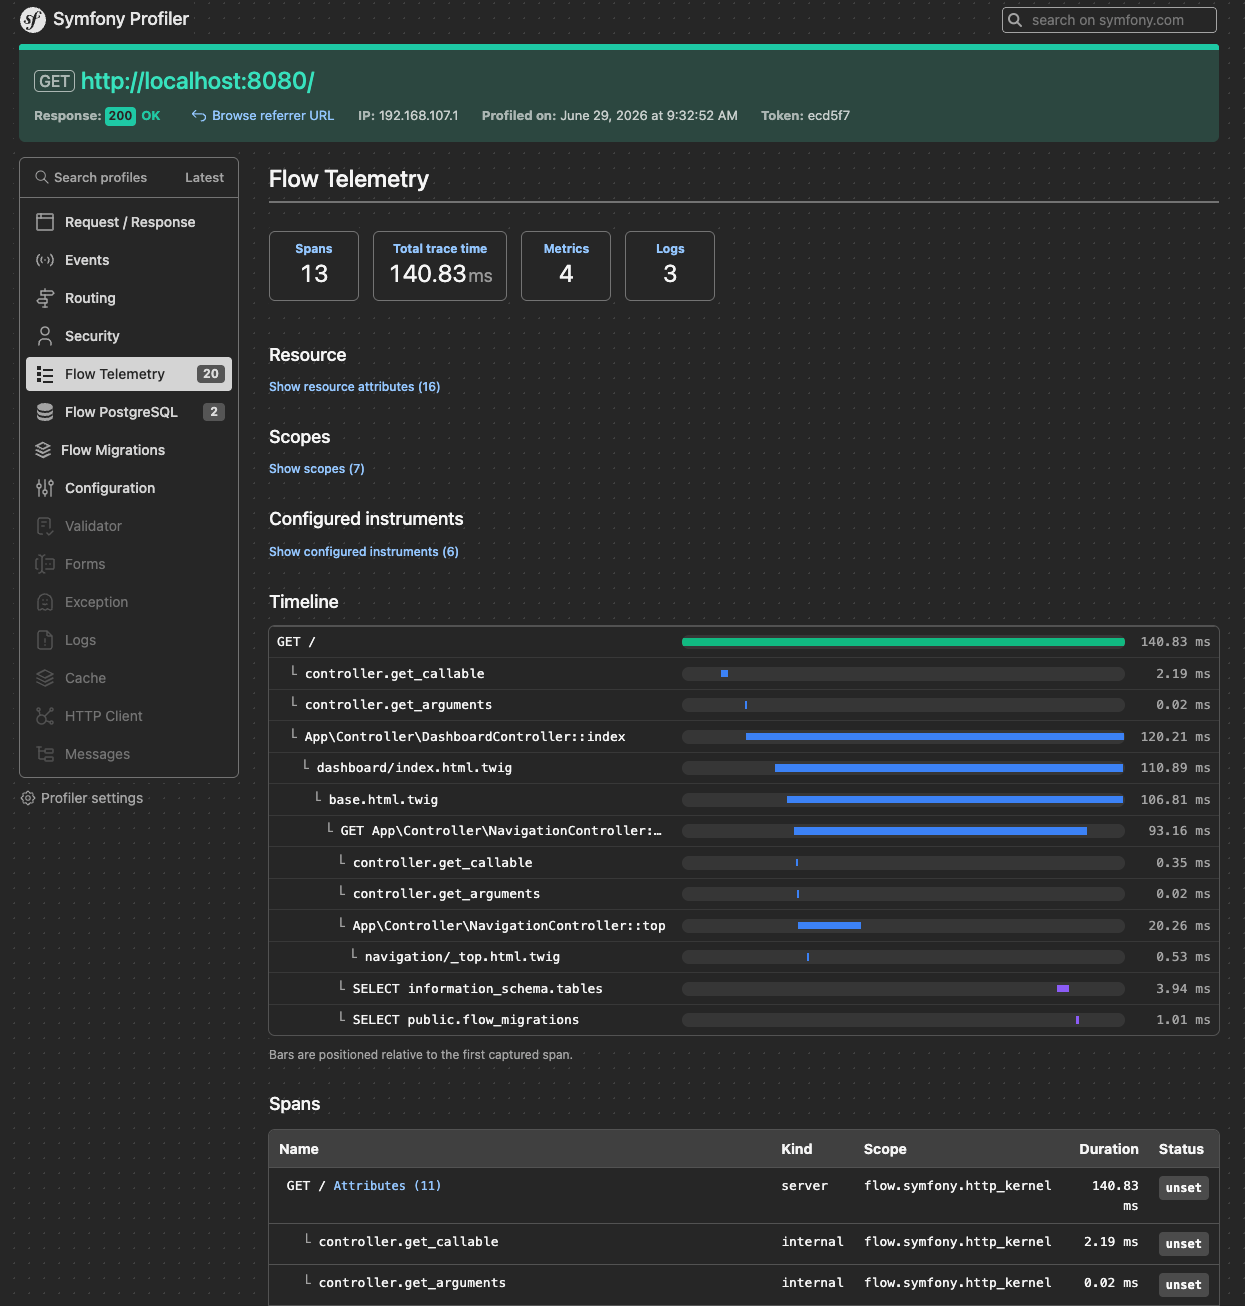Image resolution: width=1245 pixels, height=1306 pixels.
Task: Click the Latest profile link
Action: (x=204, y=177)
